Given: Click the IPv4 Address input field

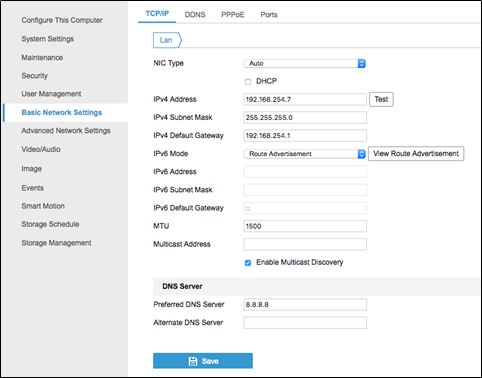Looking at the screenshot, I should click(305, 99).
